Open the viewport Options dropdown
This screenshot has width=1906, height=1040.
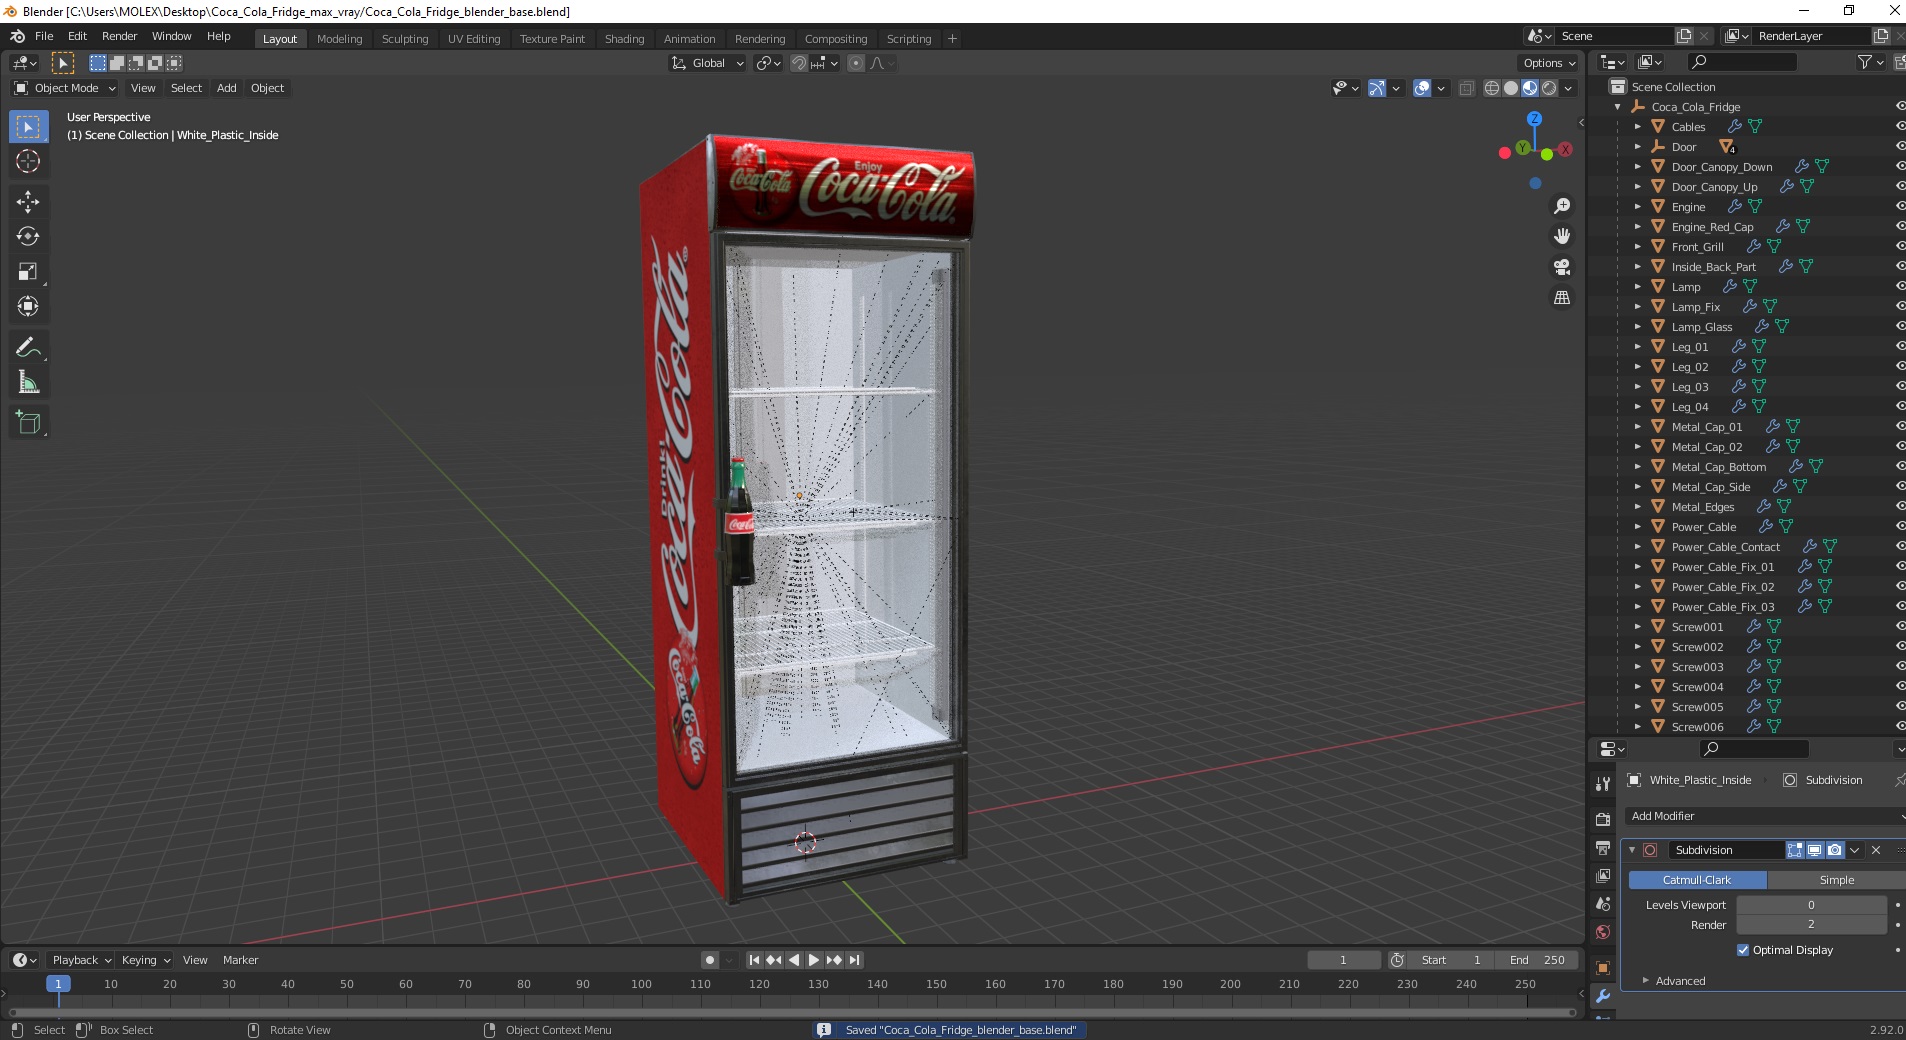(x=1549, y=63)
